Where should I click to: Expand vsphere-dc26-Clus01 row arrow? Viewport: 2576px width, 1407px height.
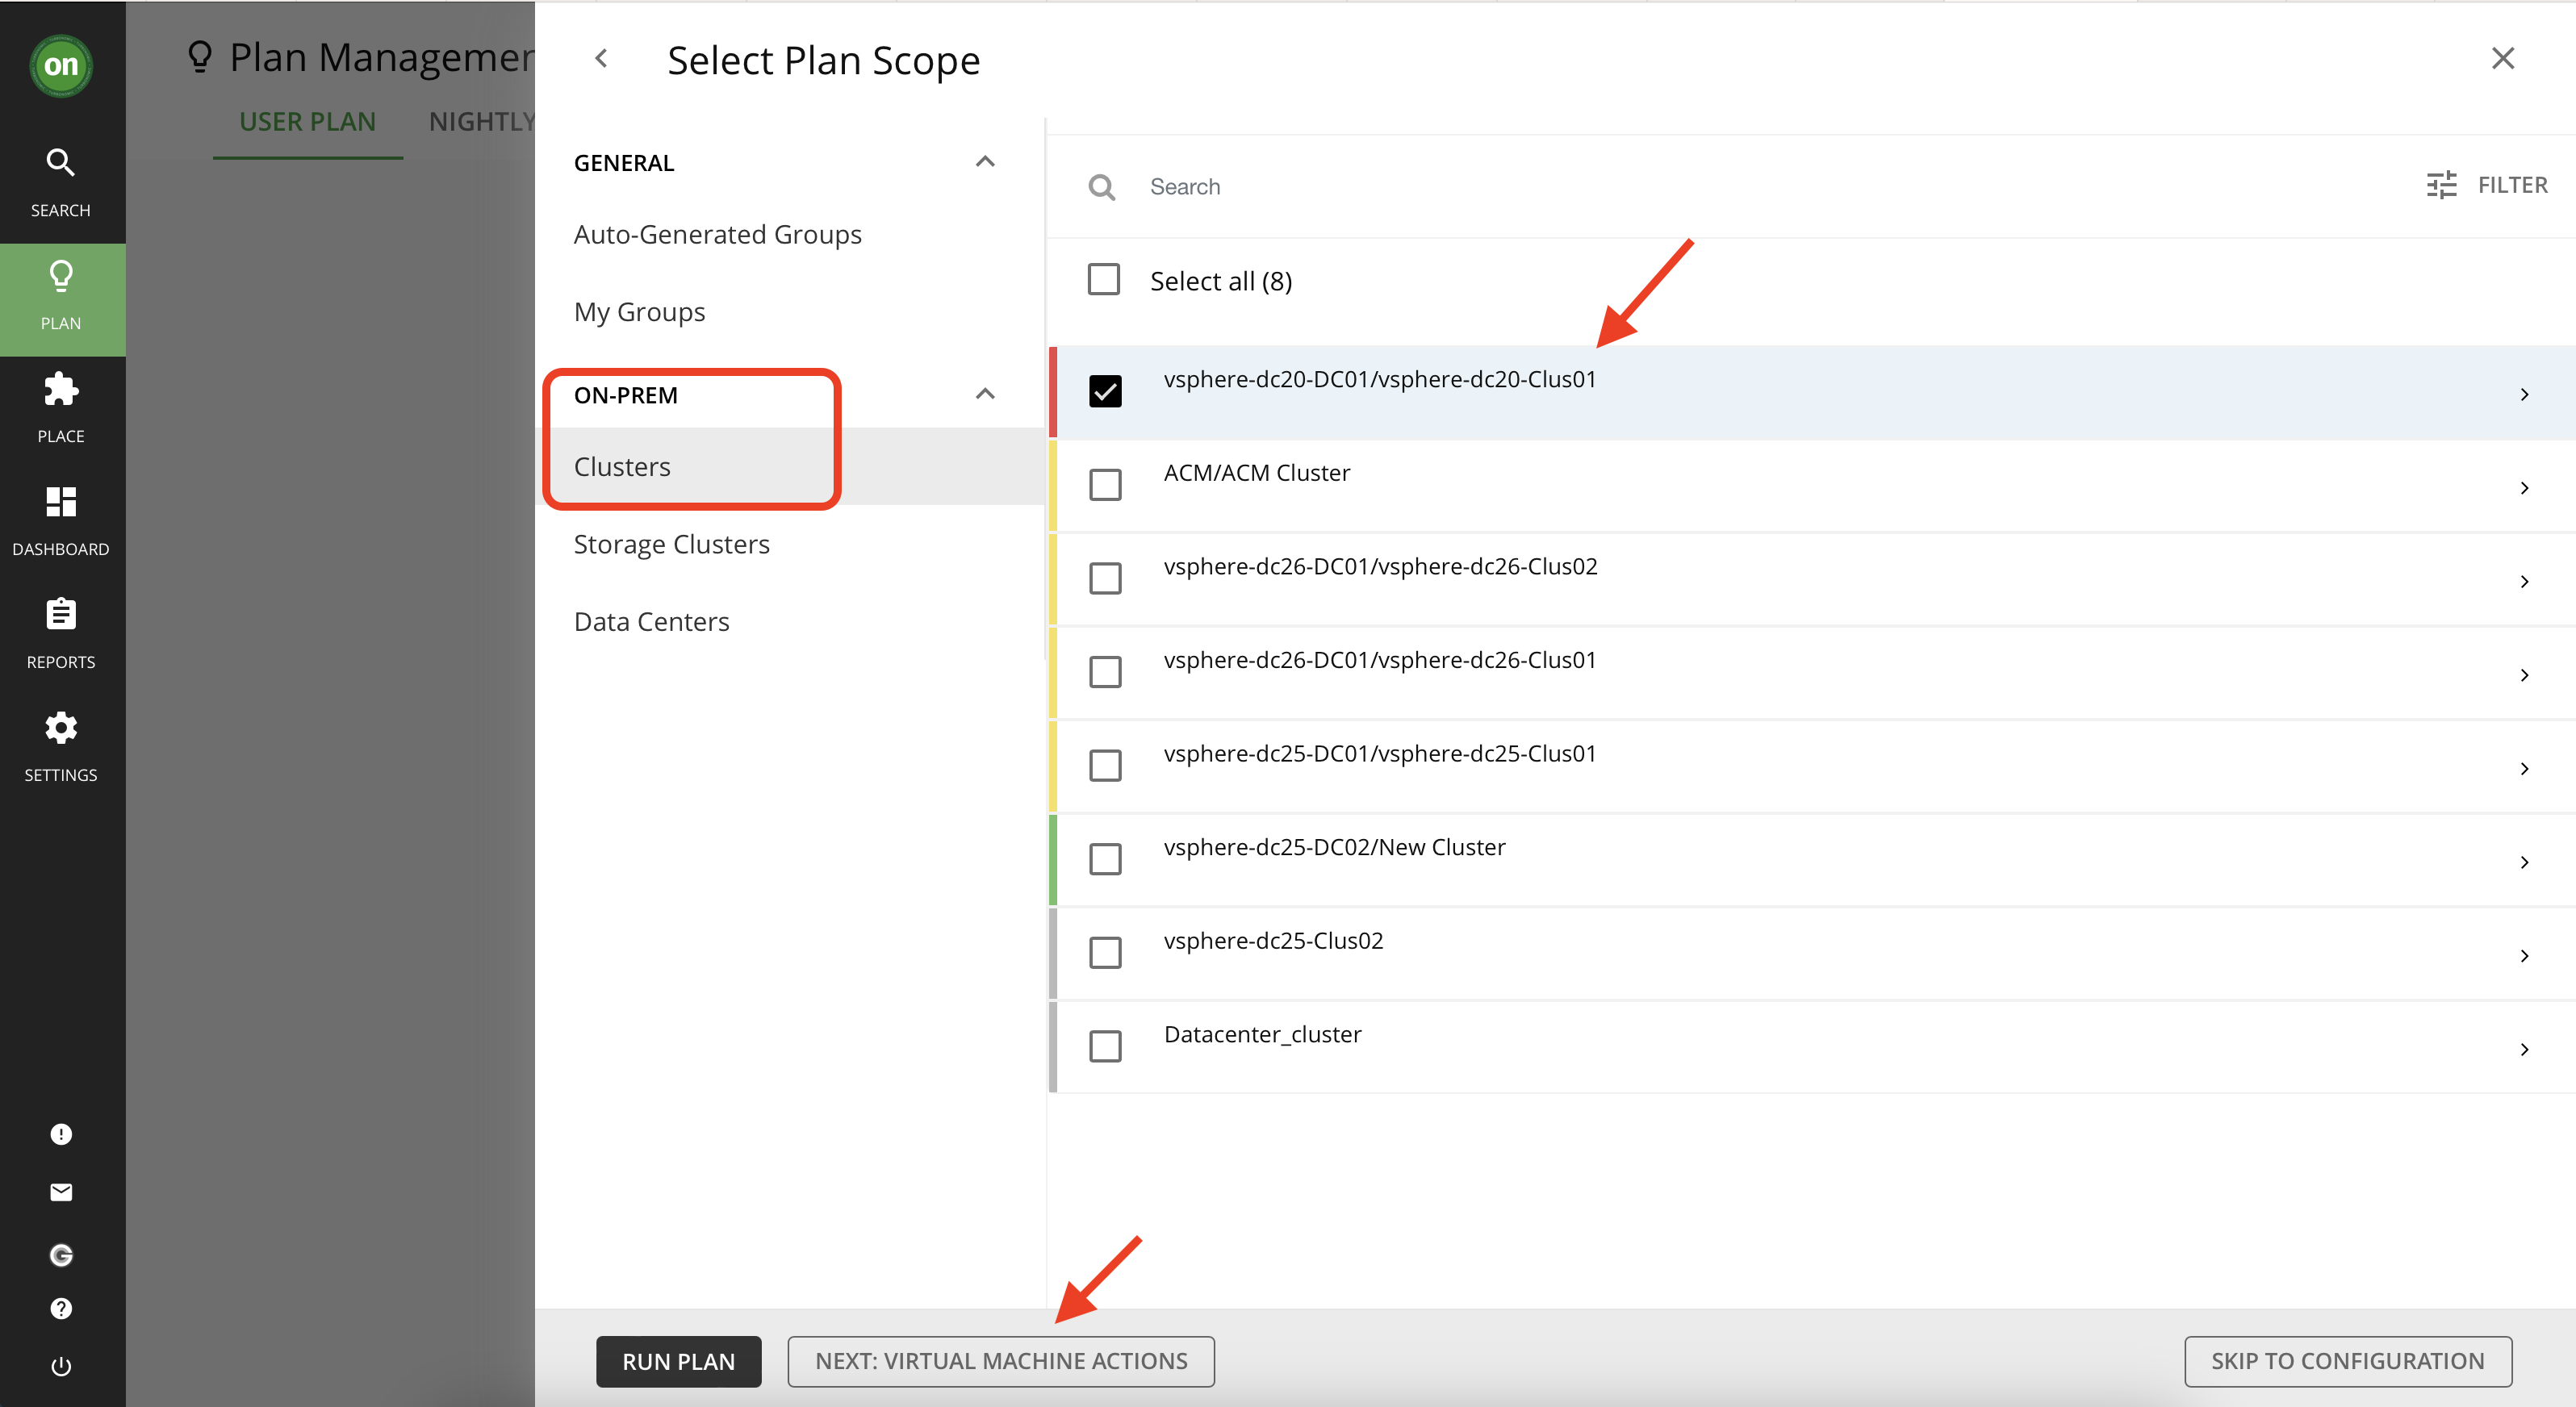2524,675
